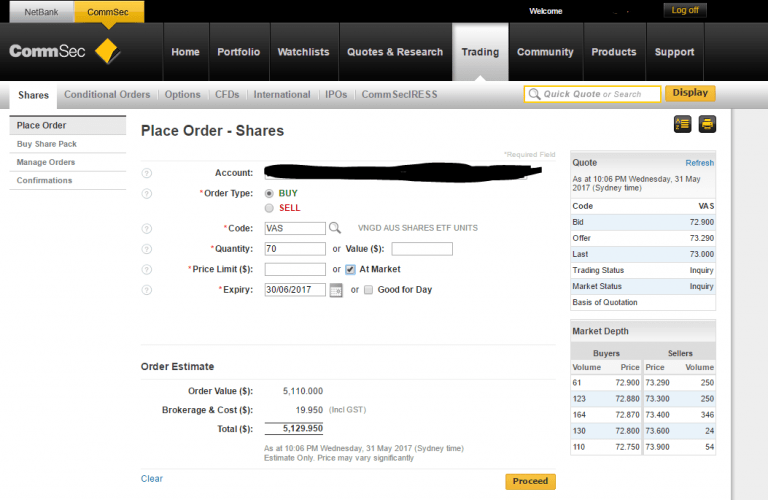Click the Value ($) input field
The height and width of the screenshot is (500, 768).
point(422,249)
